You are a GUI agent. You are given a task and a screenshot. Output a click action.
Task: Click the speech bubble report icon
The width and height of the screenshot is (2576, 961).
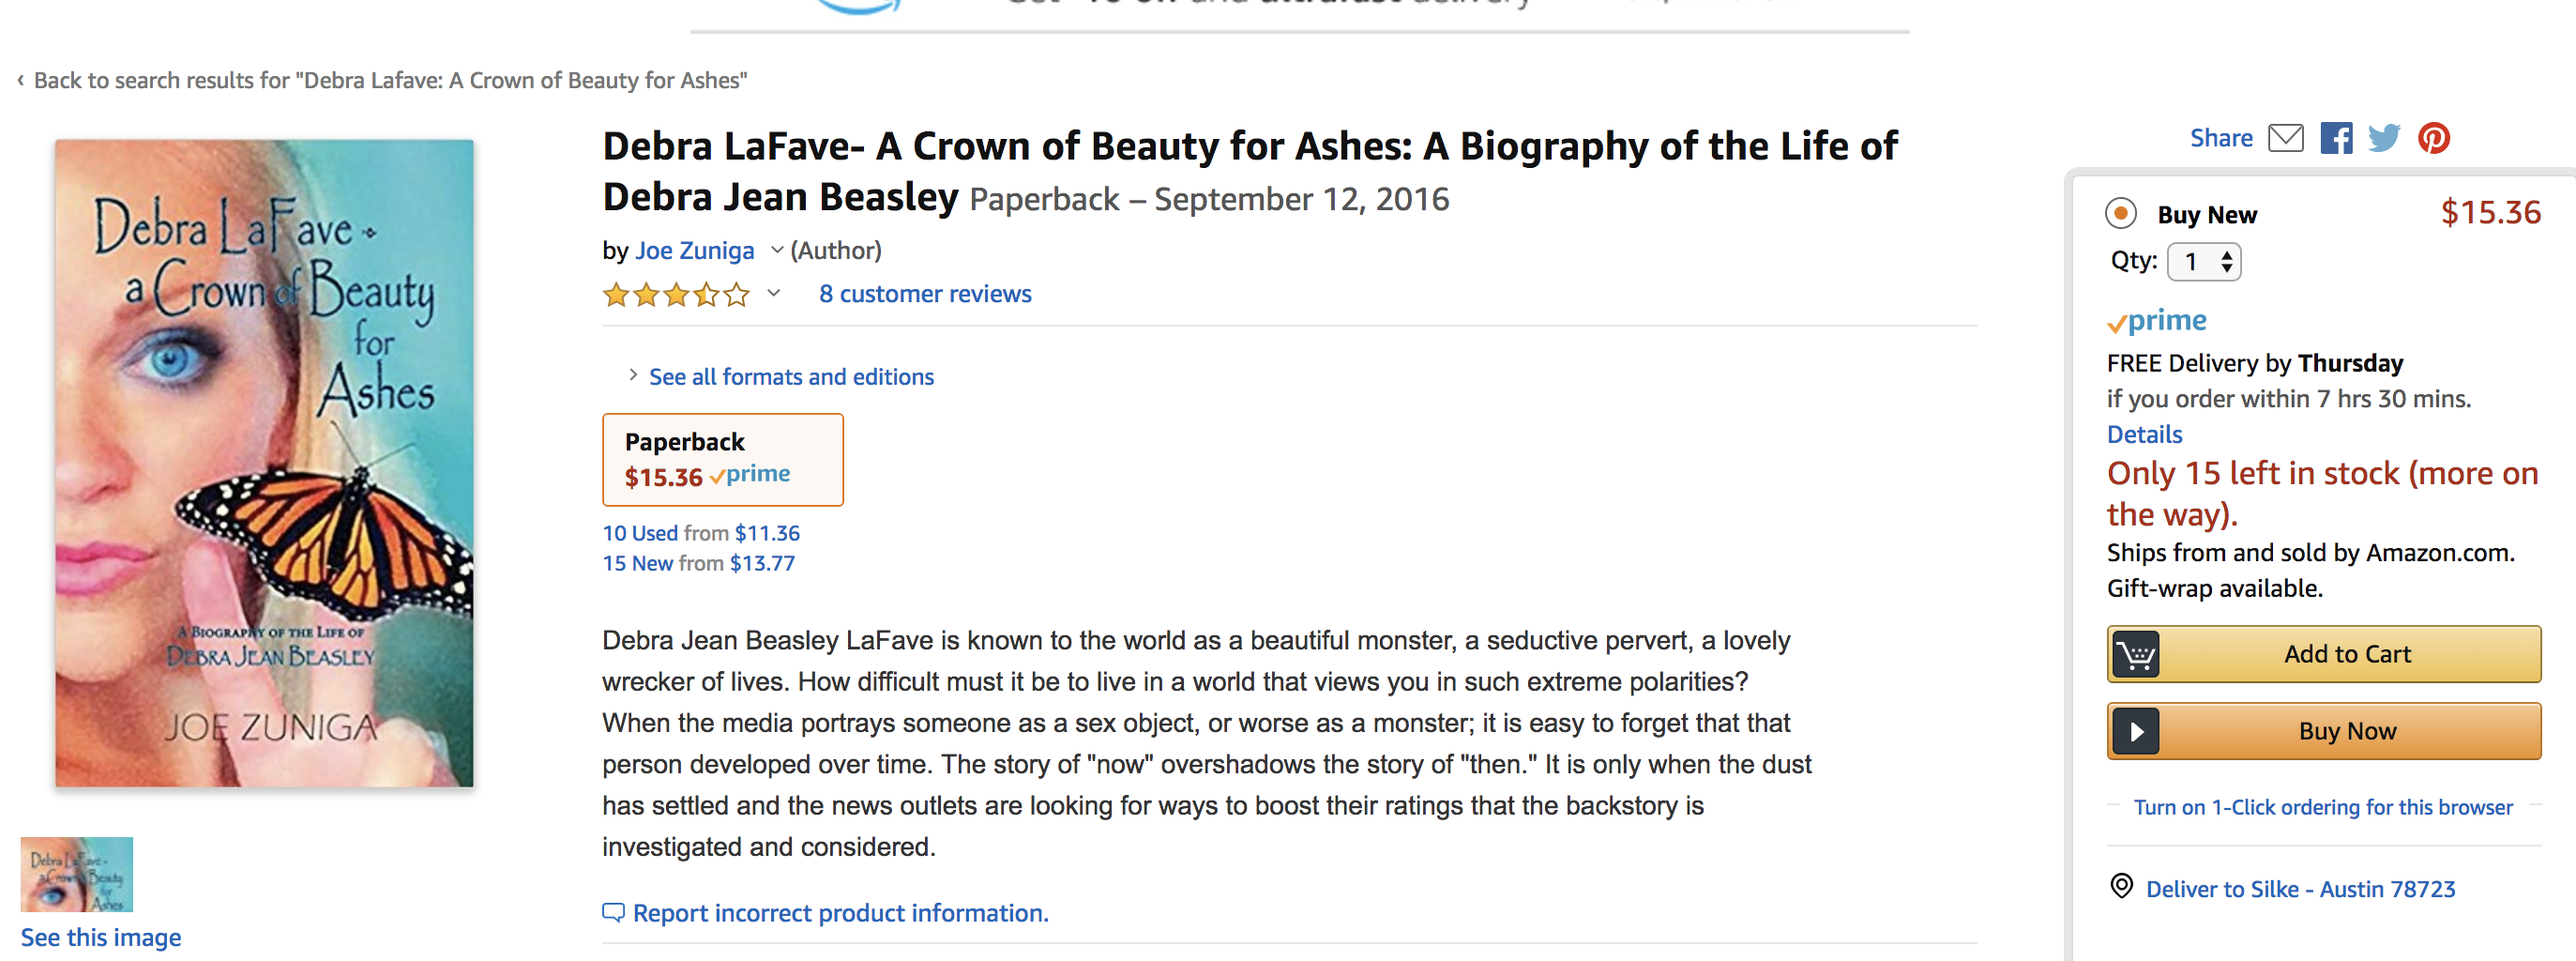(x=613, y=912)
